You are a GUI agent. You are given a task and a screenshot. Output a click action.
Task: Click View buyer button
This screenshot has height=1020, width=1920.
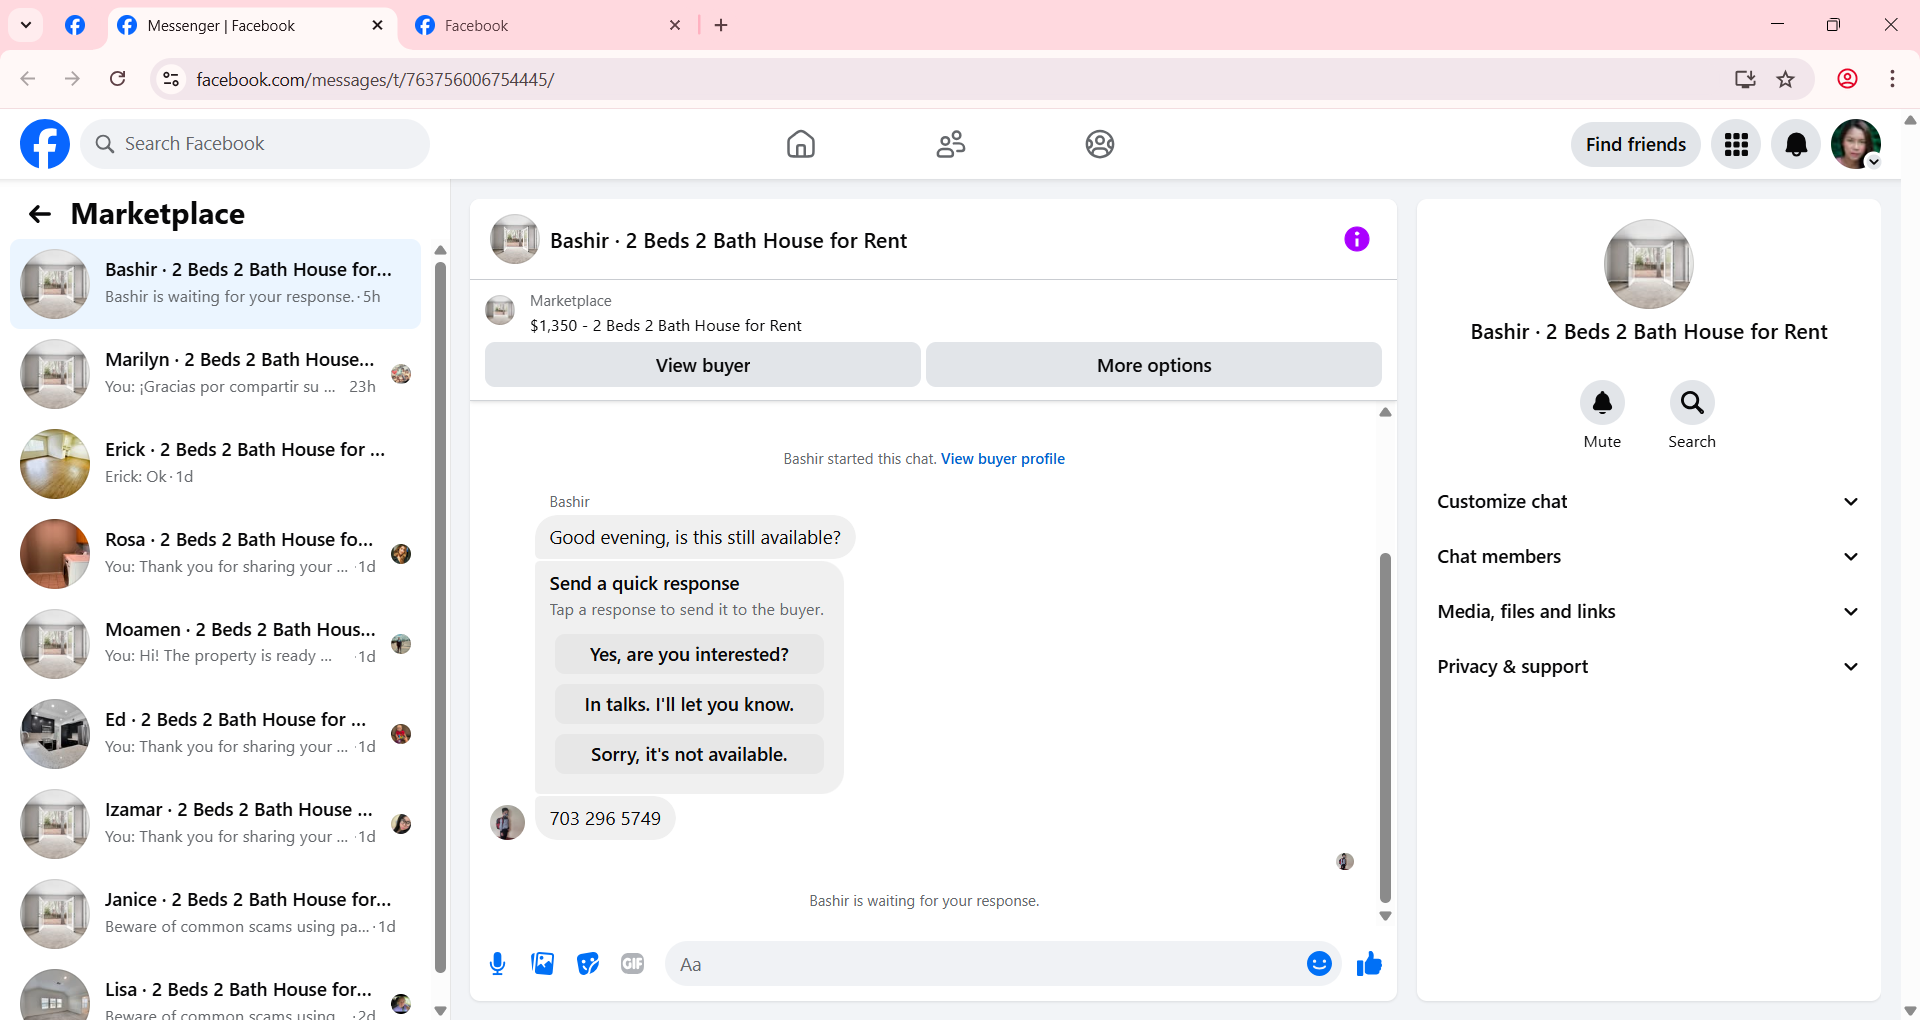pos(703,365)
